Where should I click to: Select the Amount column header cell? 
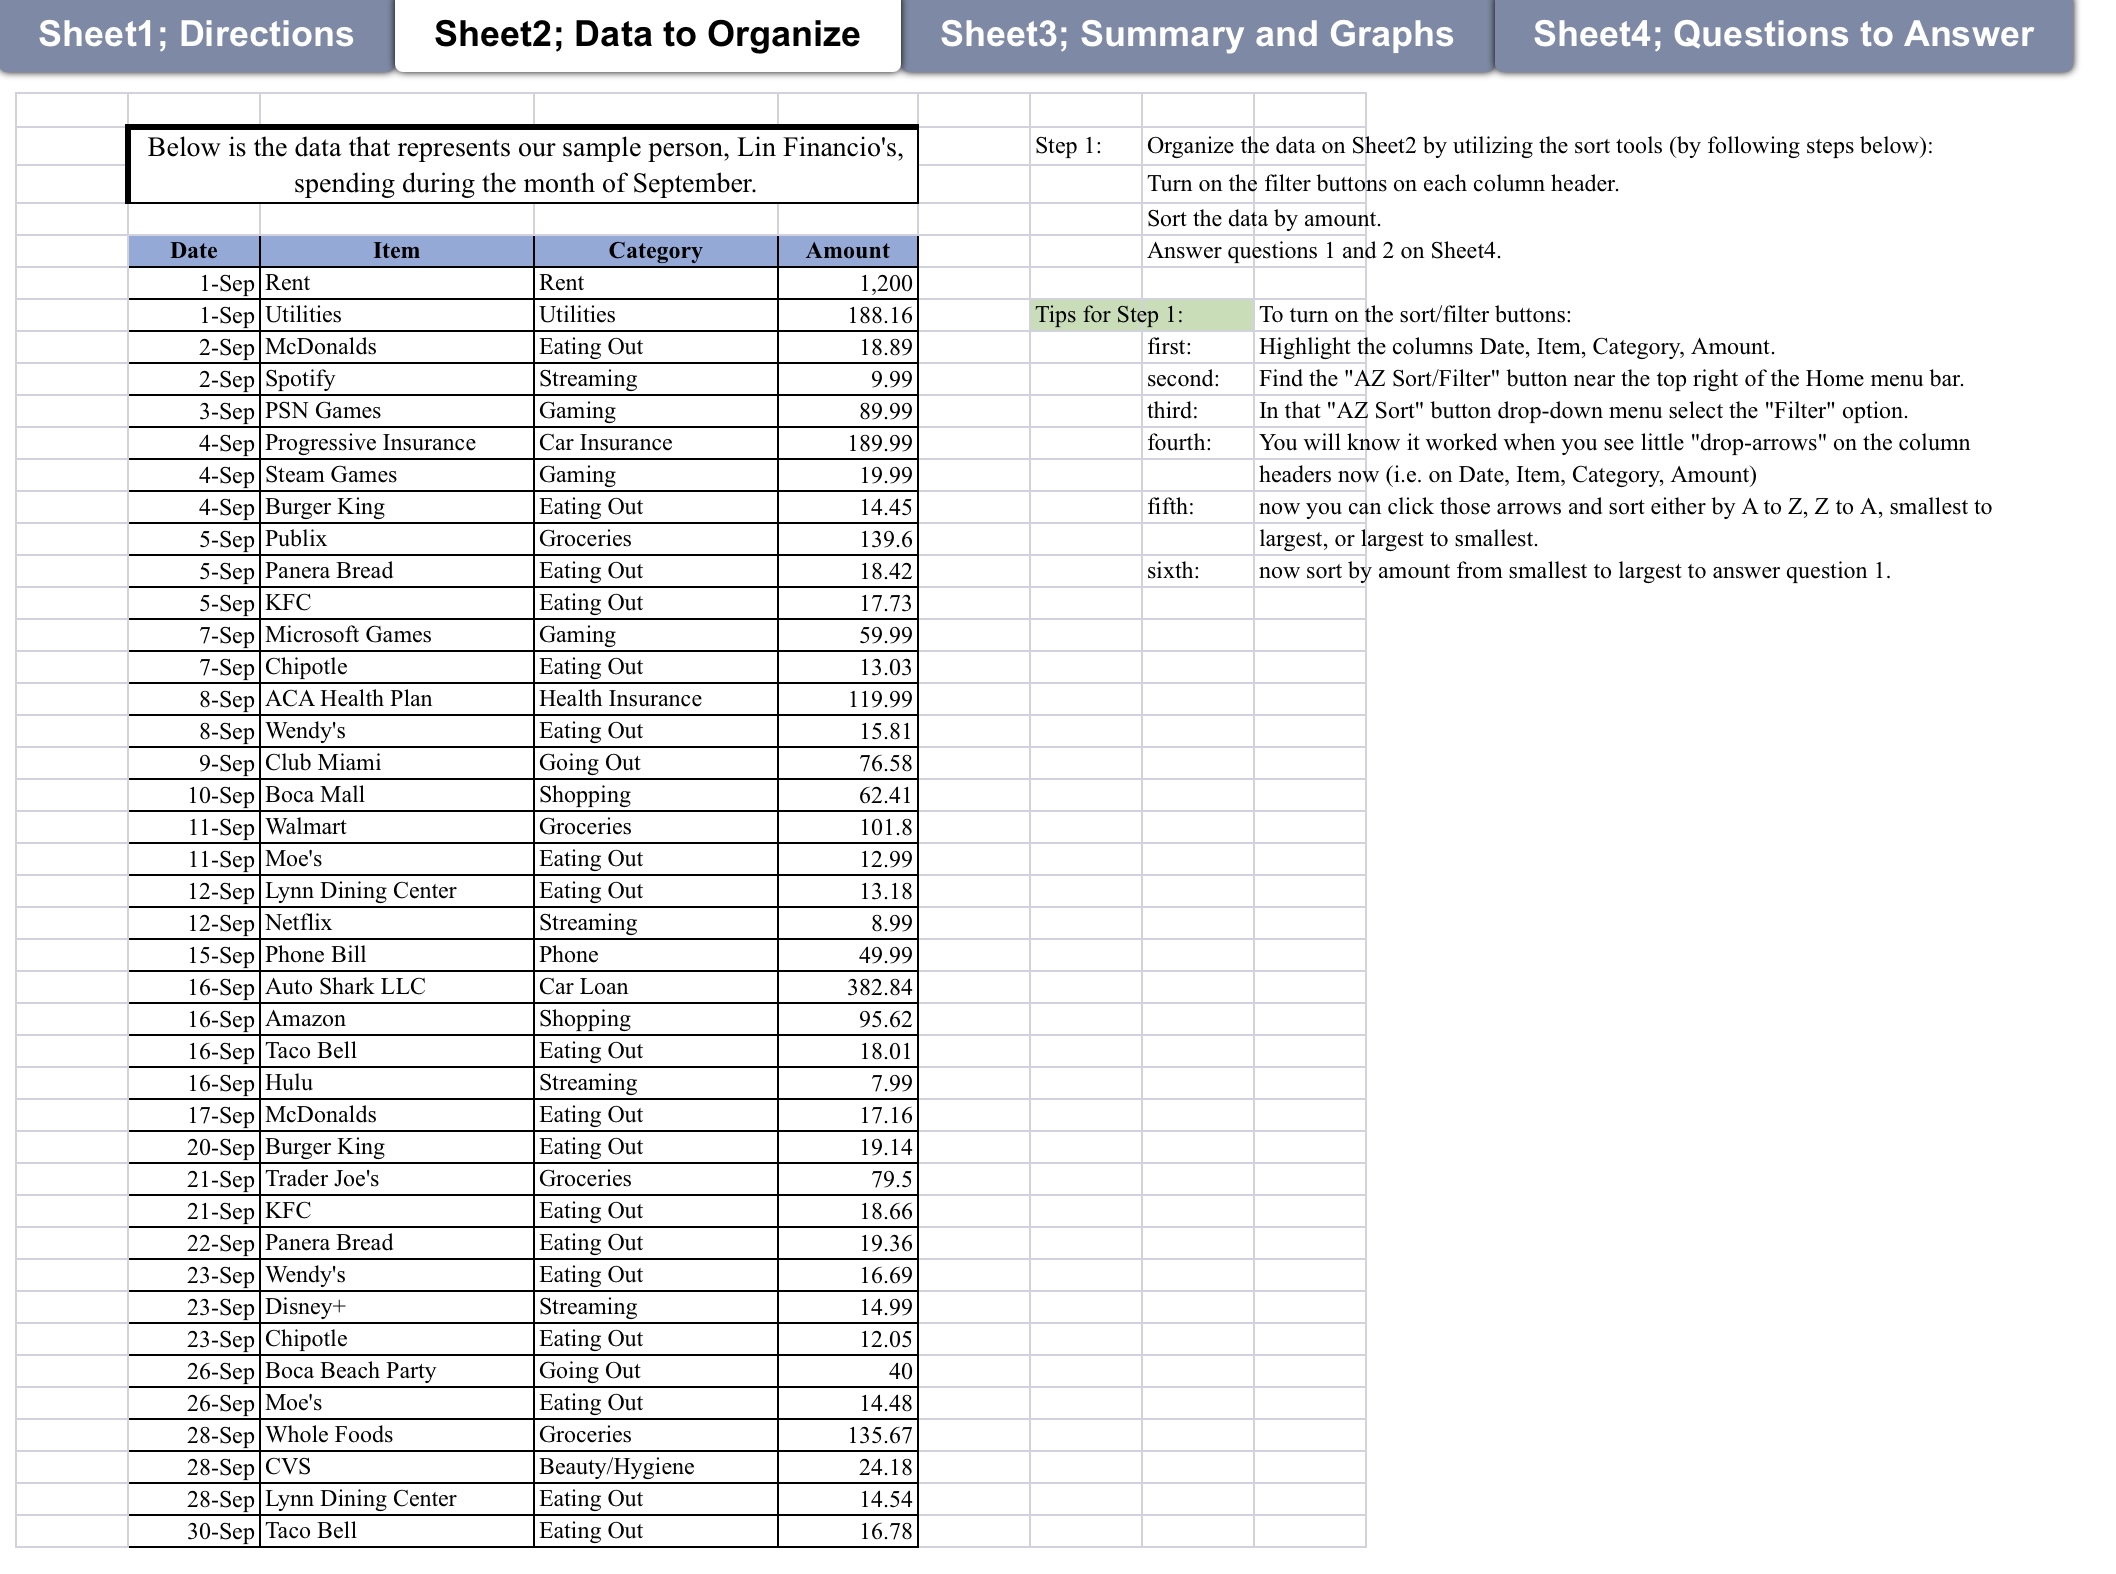click(x=846, y=250)
